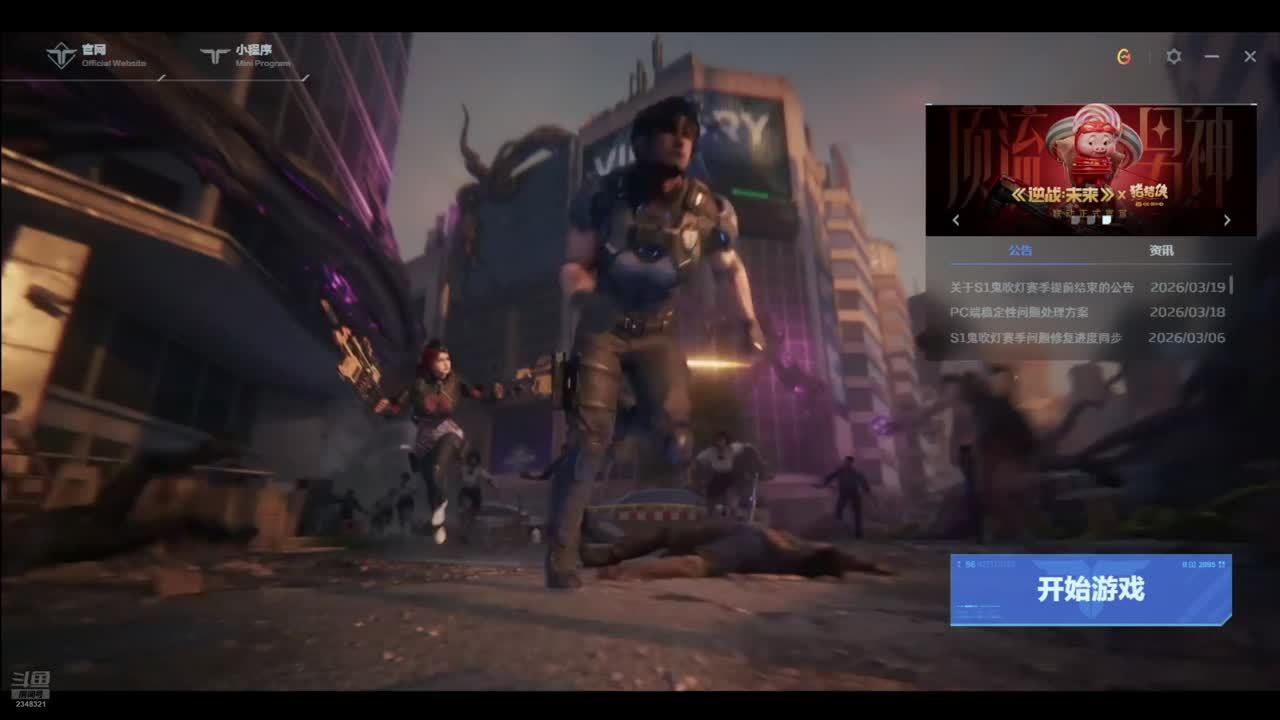This screenshot has width=1280, height=720.
Task: Open announcement PC端稳定性问题处理方案
Action: tap(1019, 312)
